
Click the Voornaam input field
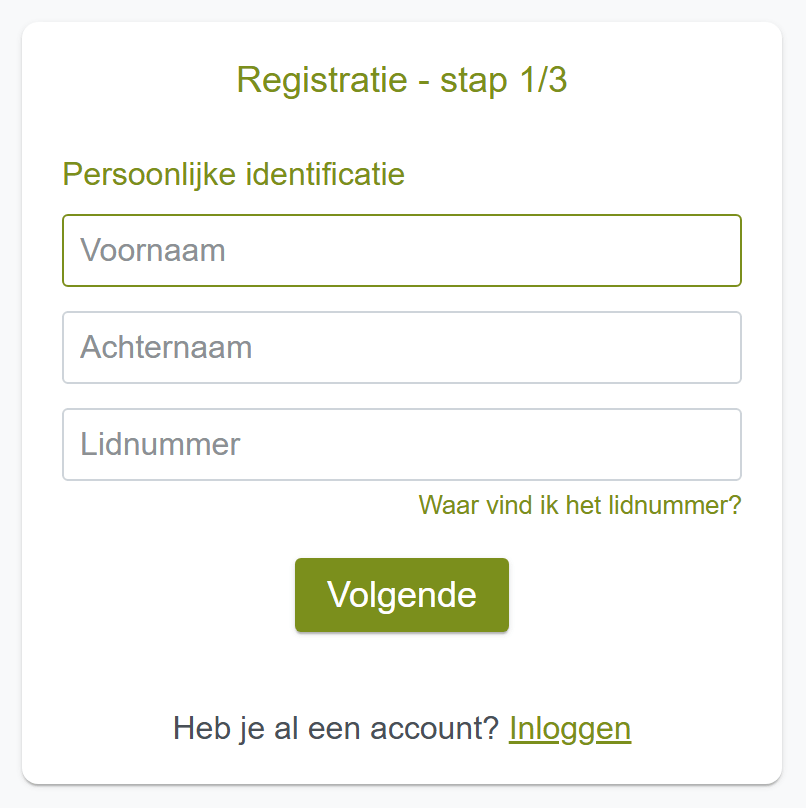(x=402, y=250)
